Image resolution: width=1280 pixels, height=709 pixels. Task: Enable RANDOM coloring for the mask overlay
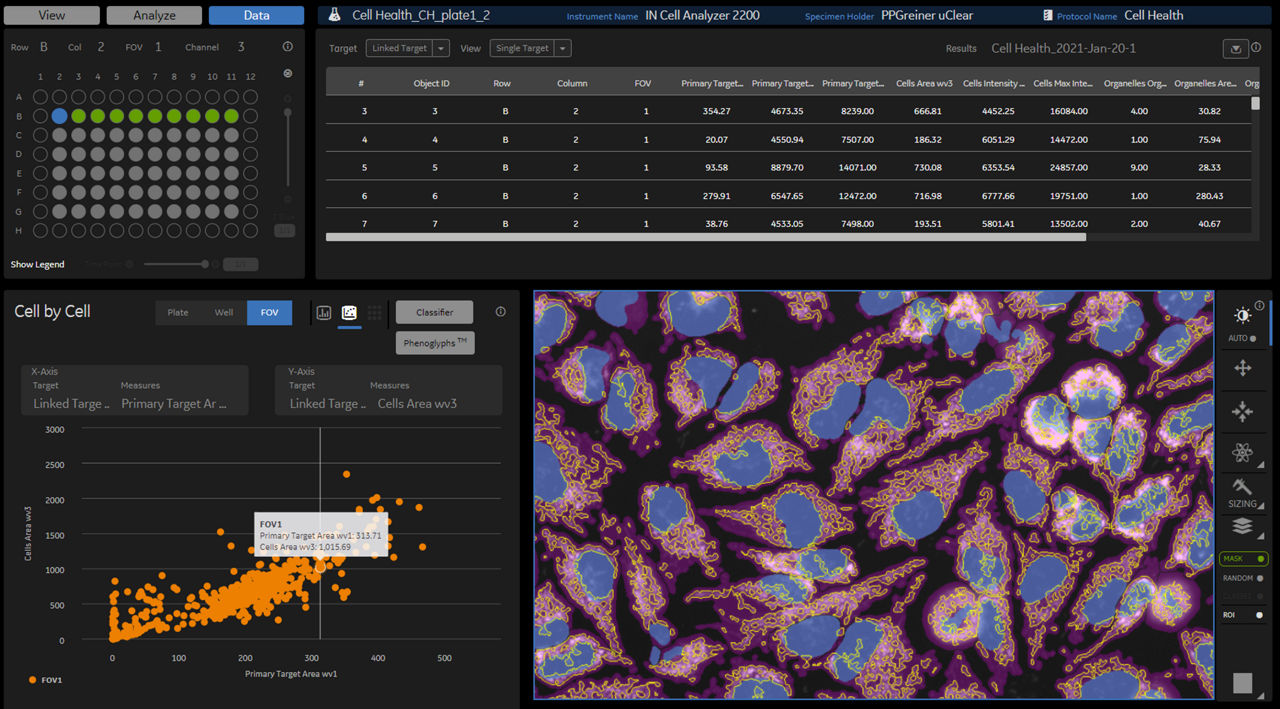pos(1241,577)
